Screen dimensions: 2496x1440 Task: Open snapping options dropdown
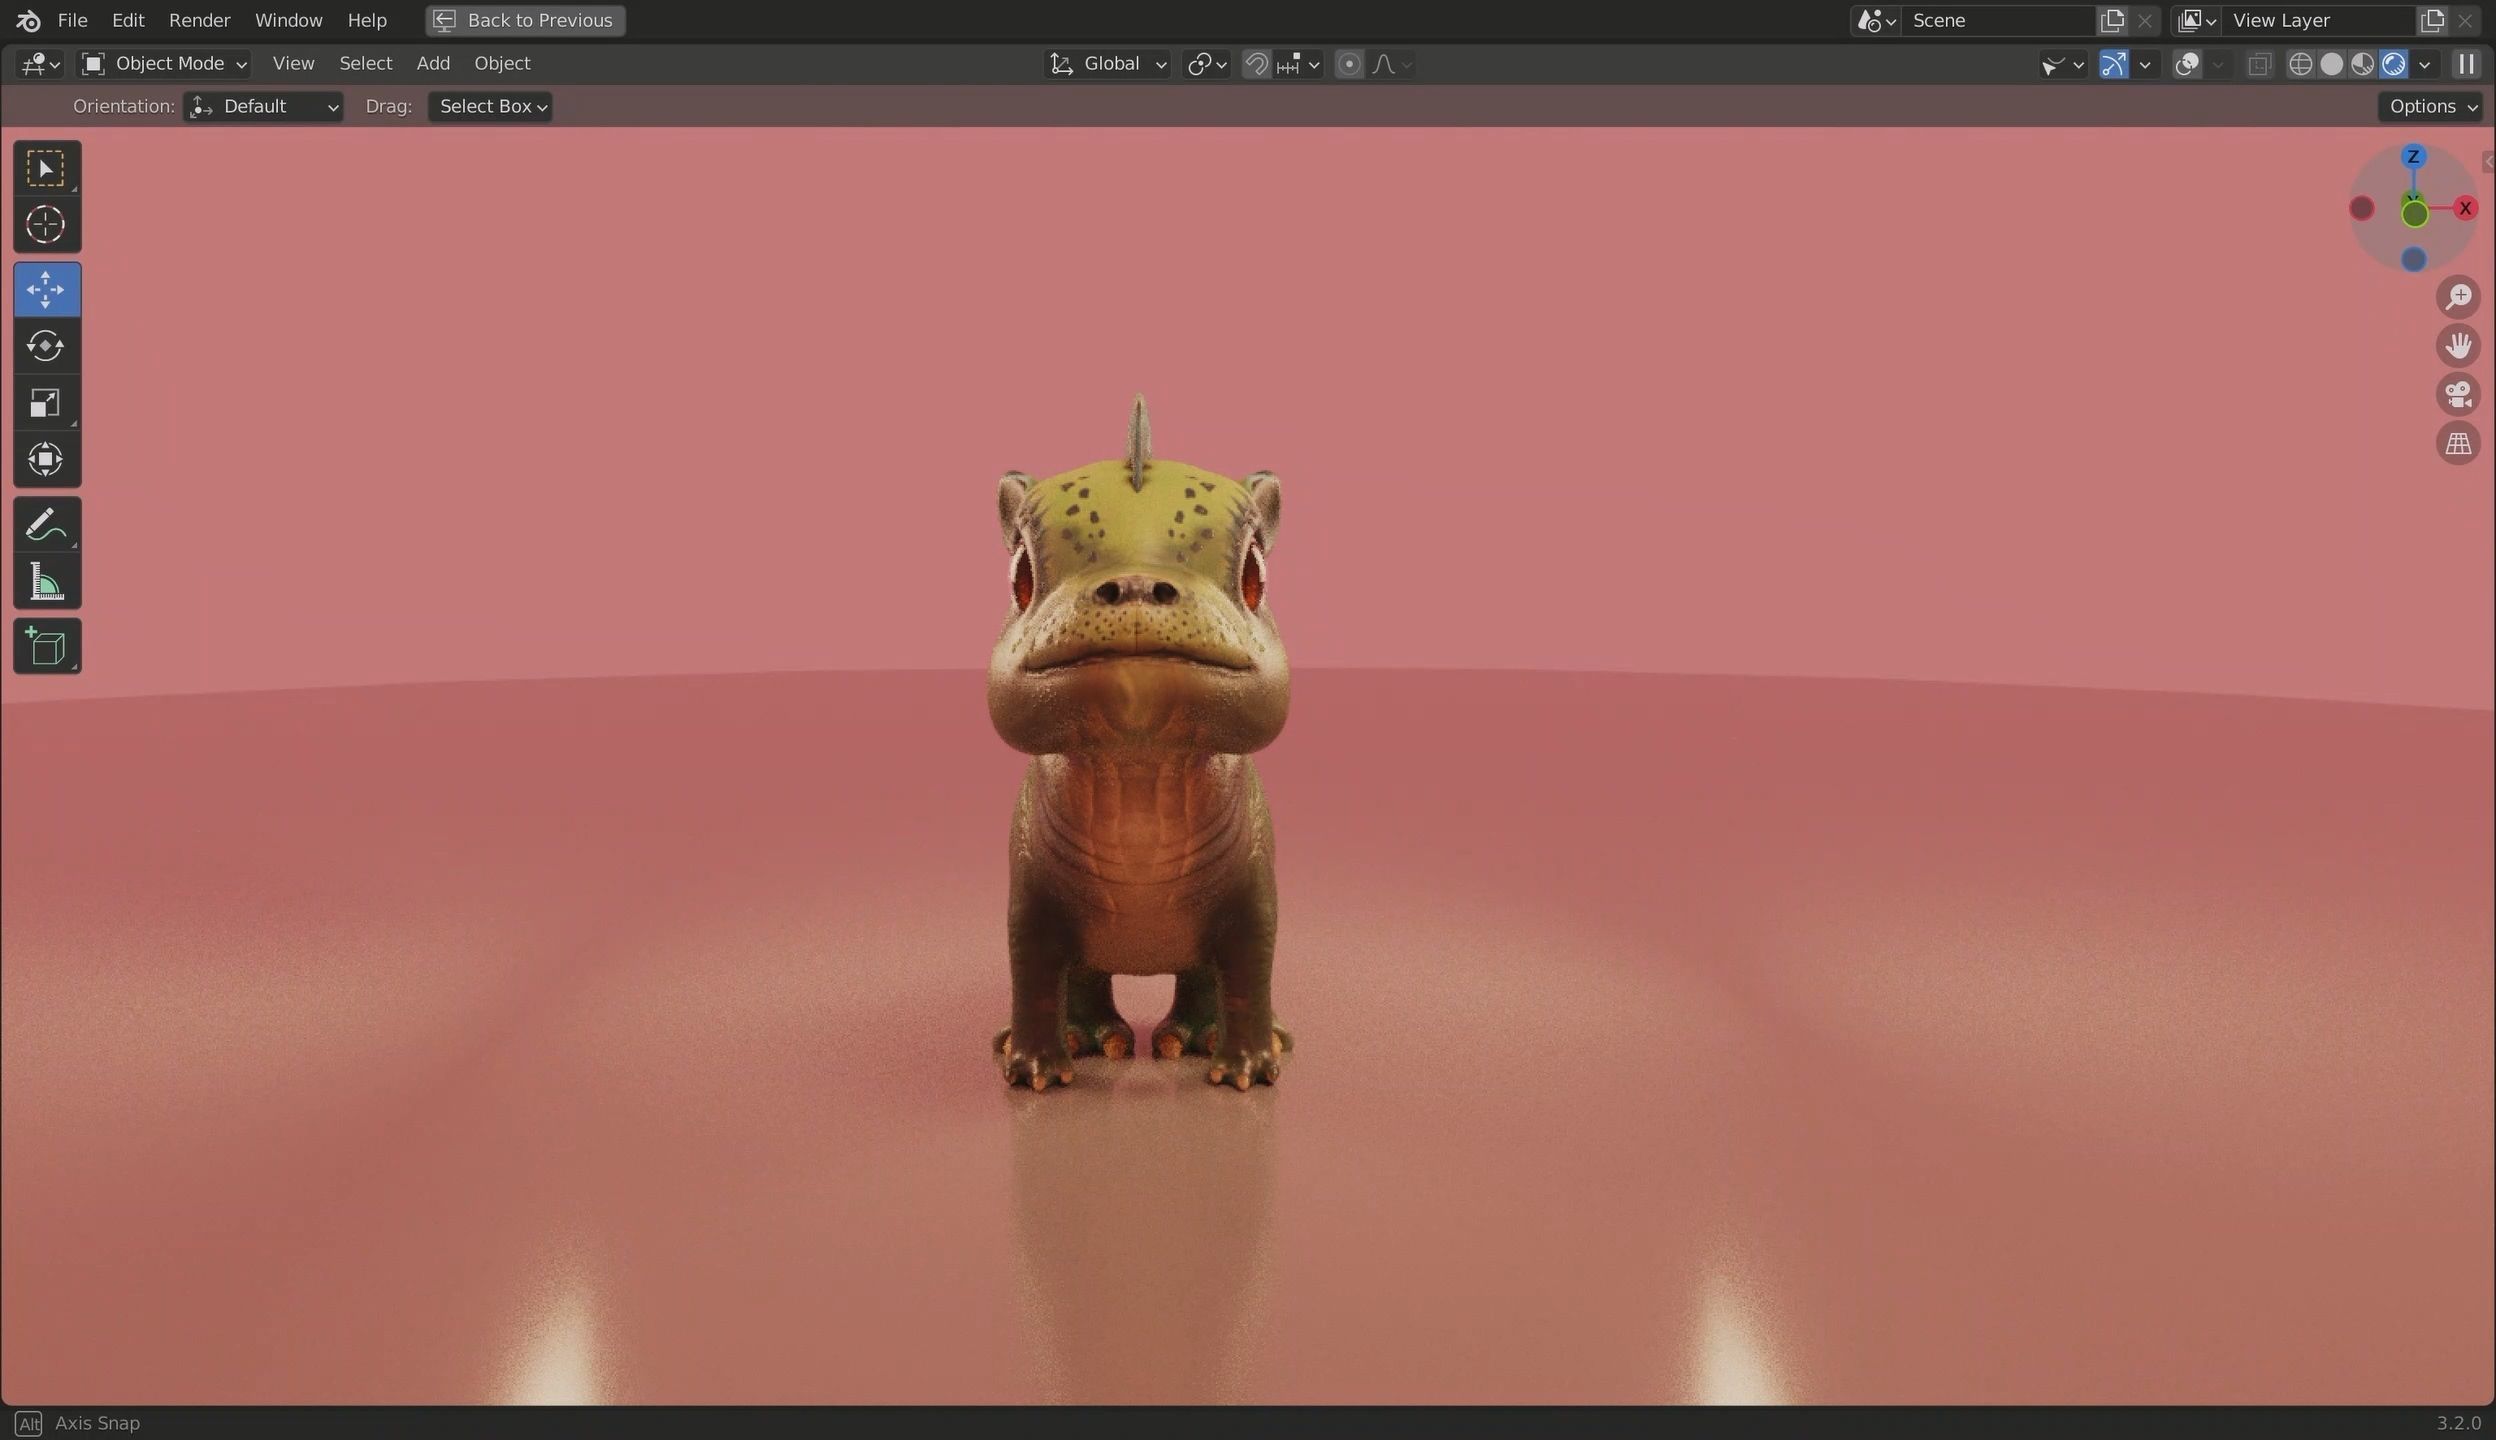1298,64
